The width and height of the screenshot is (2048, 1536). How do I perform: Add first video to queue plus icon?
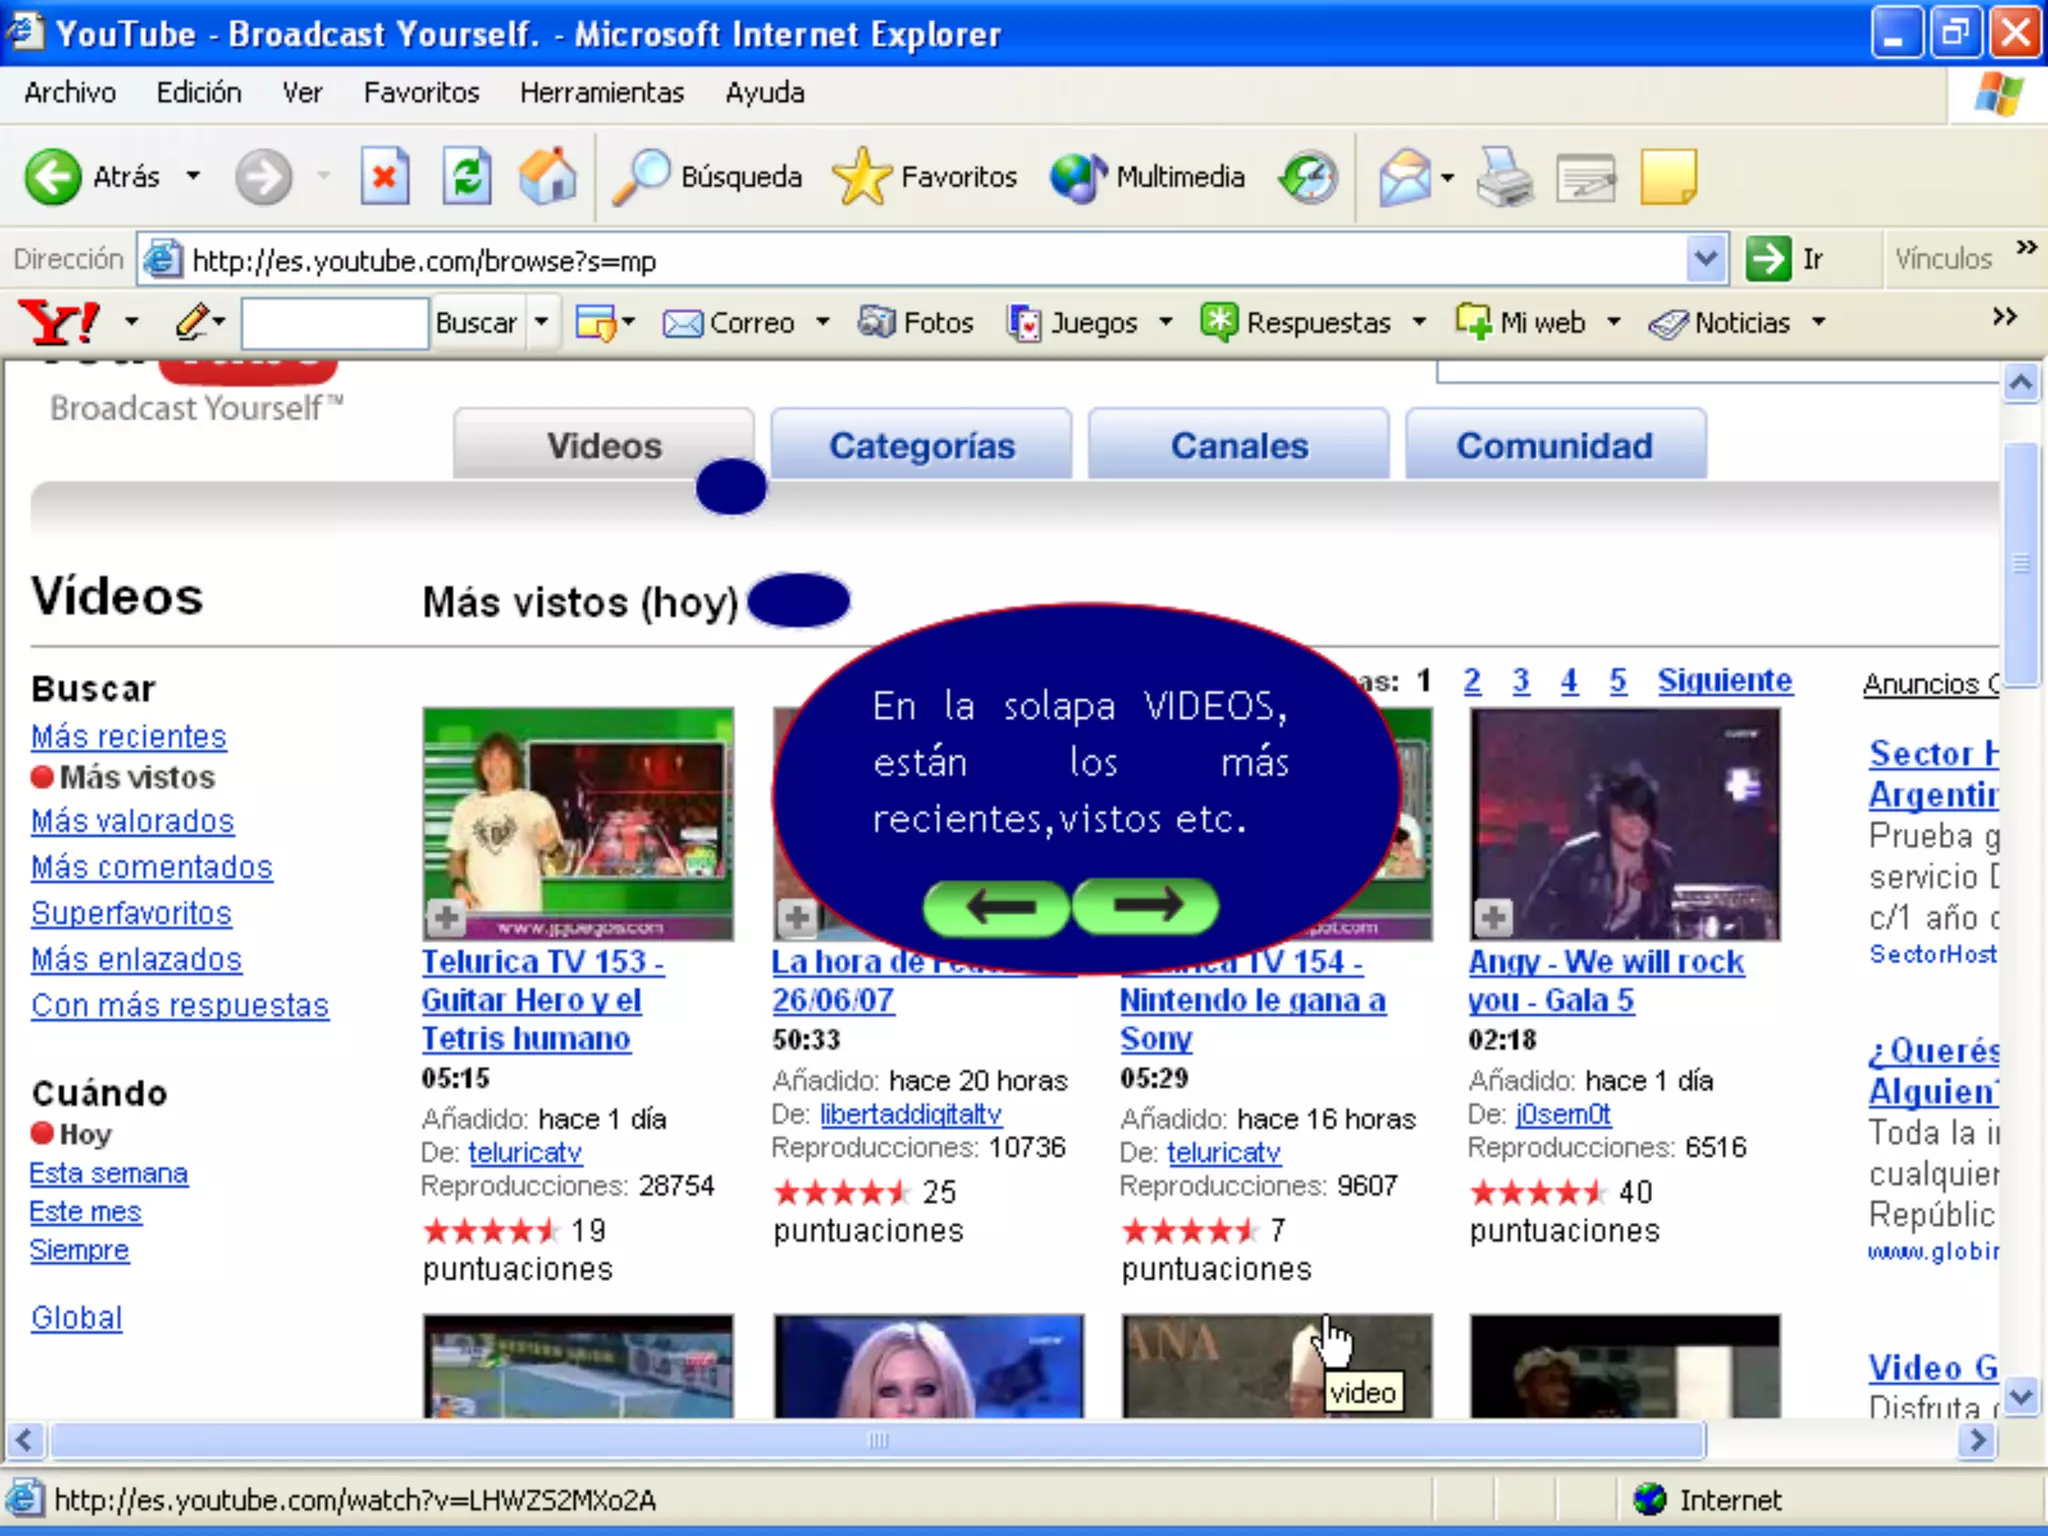[x=446, y=916]
